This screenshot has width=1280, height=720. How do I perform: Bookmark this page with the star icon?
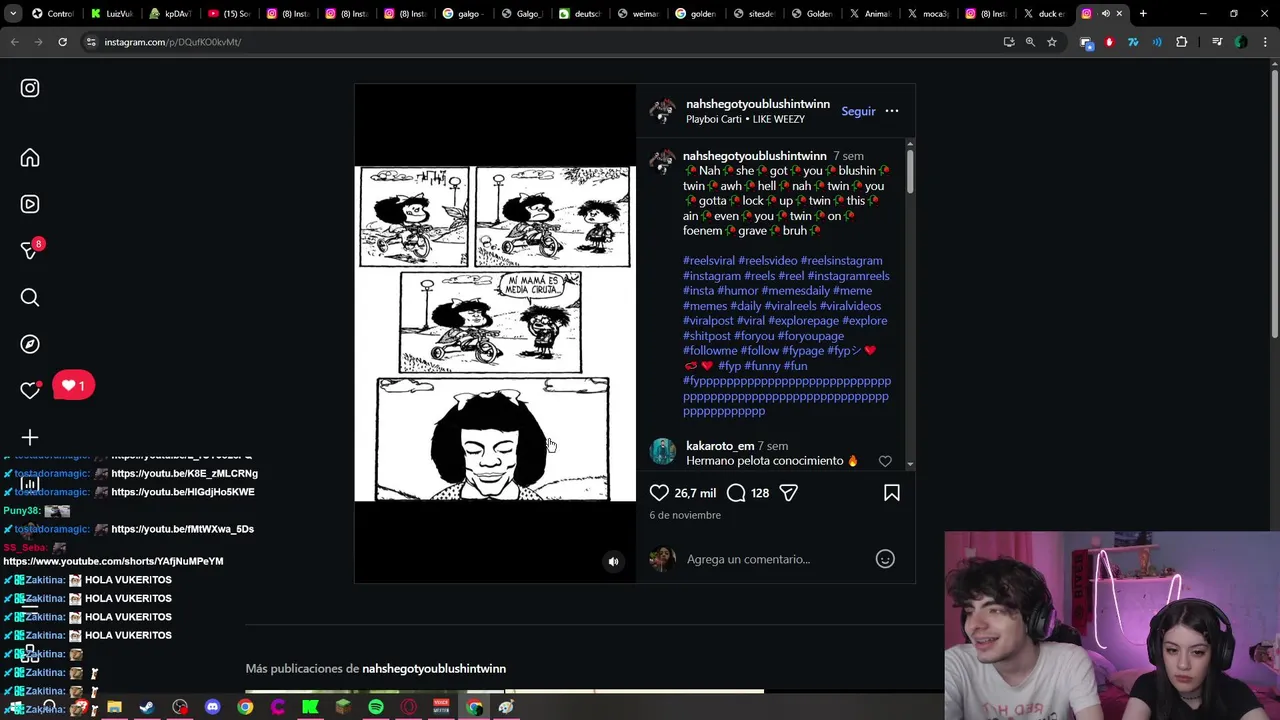pyautogui.click(x=1052, y=42)
